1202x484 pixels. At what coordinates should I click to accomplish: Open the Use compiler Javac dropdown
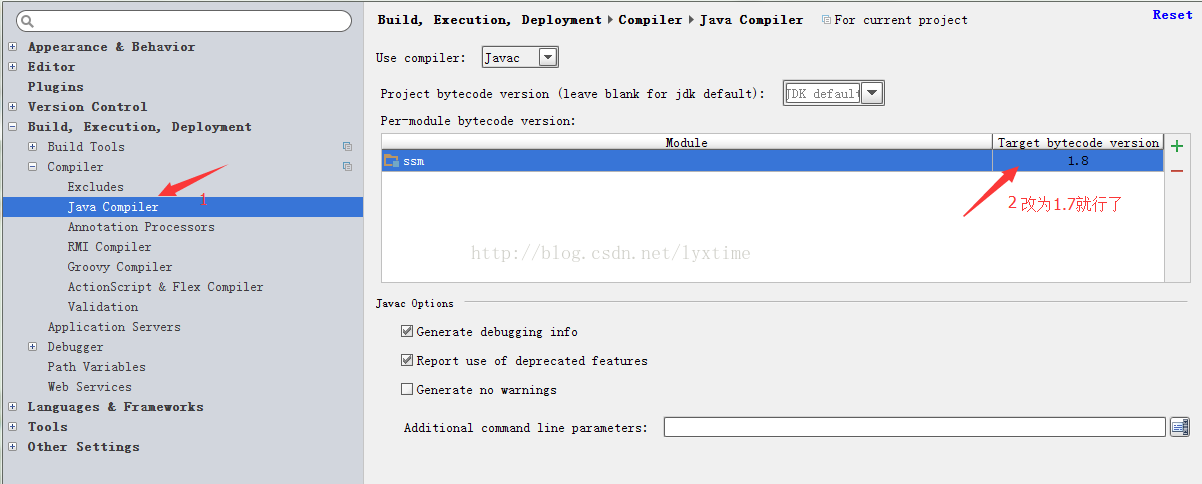[547, 58]
